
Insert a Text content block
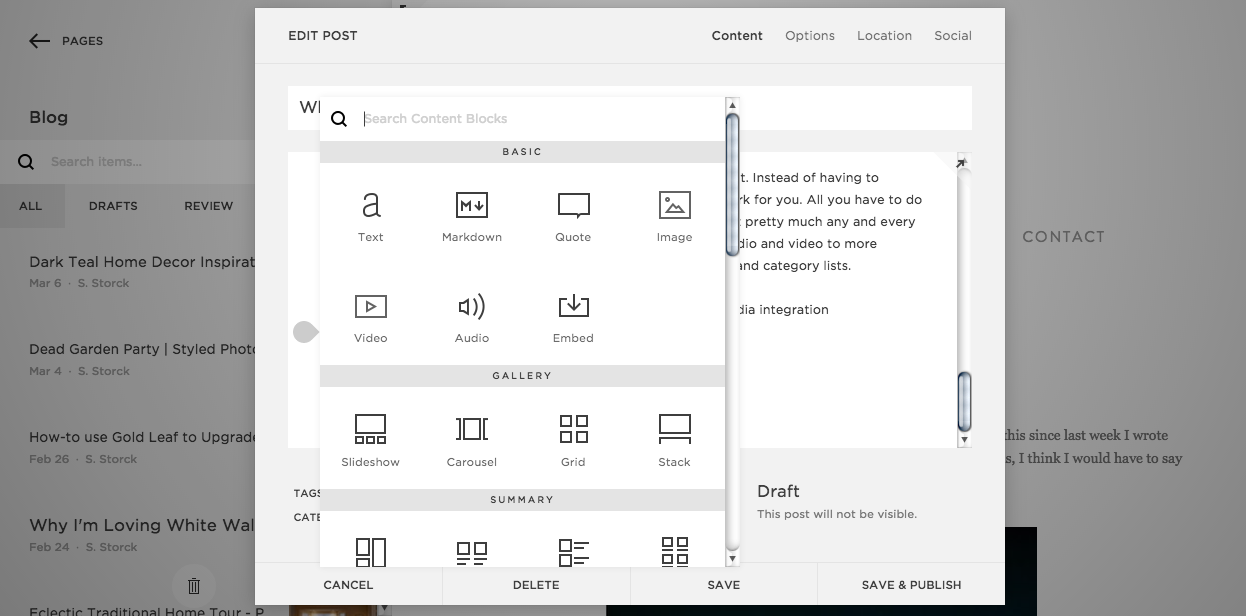[371, 215]
